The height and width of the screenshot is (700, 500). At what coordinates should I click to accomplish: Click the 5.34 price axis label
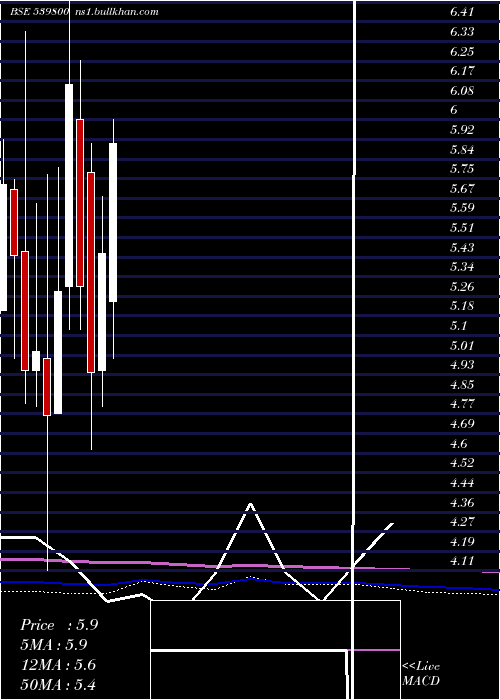tap(462, 267)
